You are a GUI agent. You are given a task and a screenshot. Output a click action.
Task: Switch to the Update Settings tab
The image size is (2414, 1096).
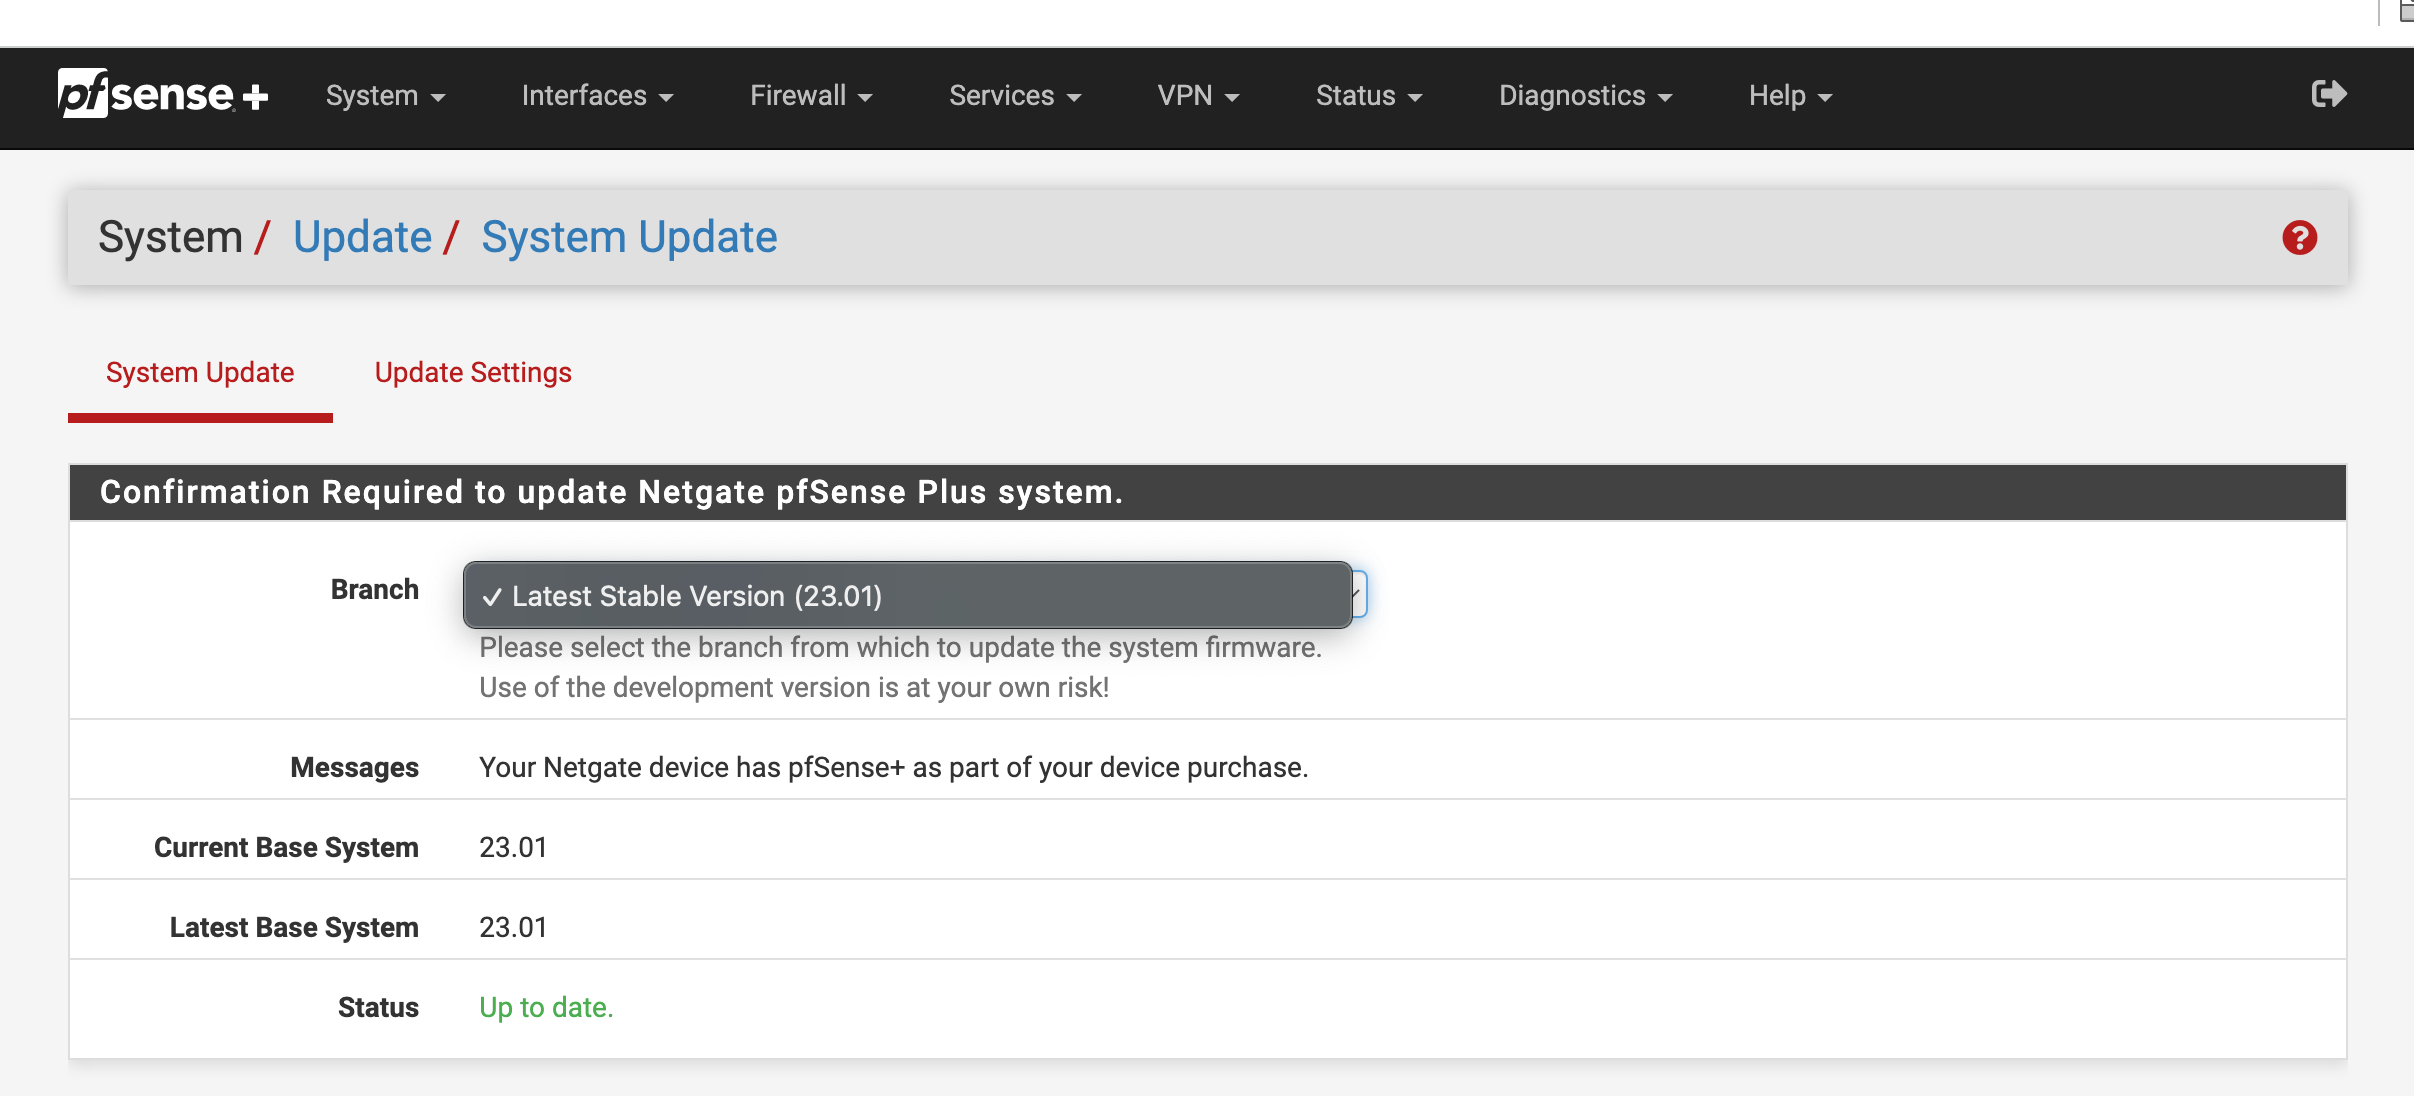tap(473, 373)
